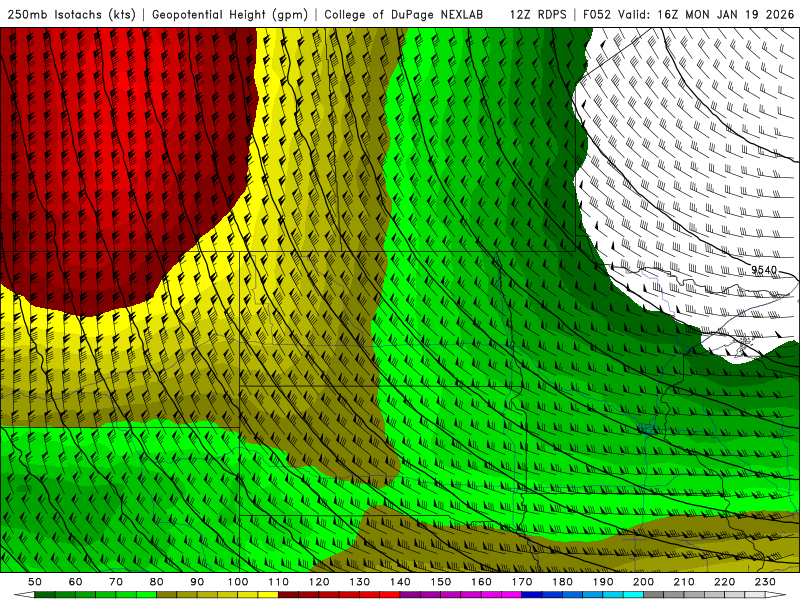
Task: Click the 100 label on the color scale
Action: click(x=238, y=582)
